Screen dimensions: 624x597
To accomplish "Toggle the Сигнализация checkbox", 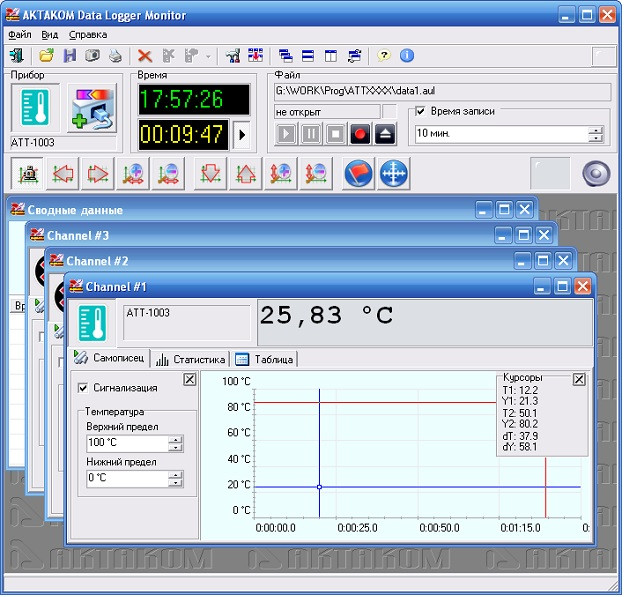I will (83, 388).
